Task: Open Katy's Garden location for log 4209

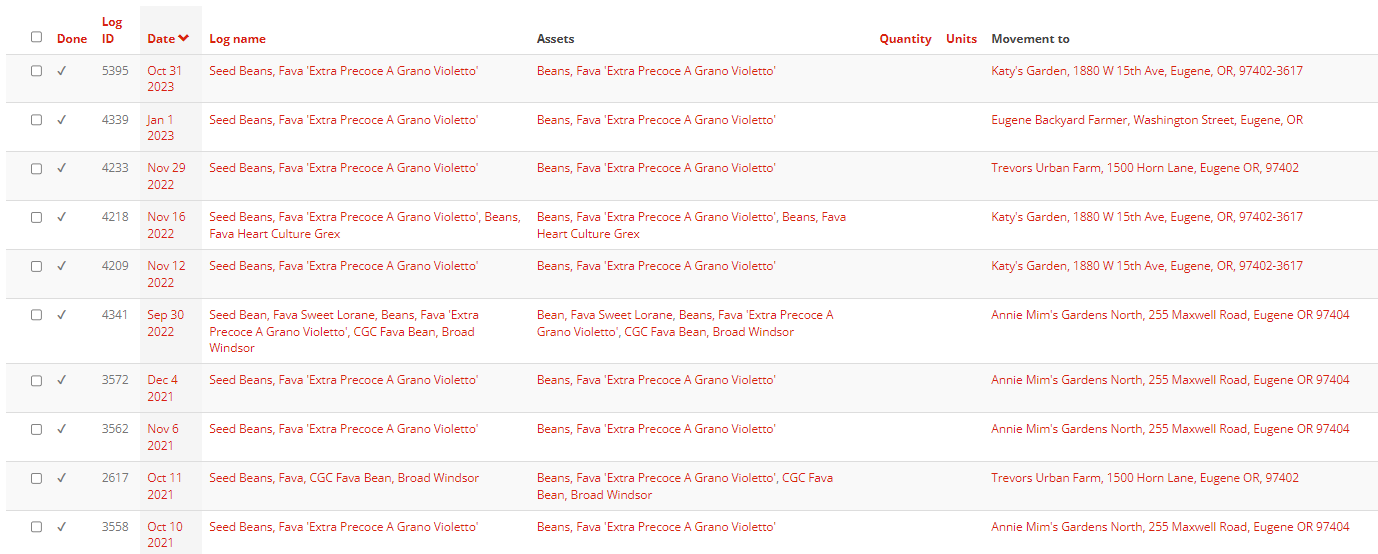Action: (1147, 266)
